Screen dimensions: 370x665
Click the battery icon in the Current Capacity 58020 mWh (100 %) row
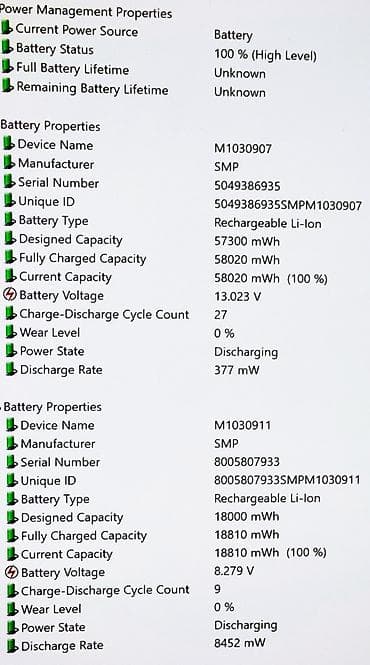click(x=11, y=276)
